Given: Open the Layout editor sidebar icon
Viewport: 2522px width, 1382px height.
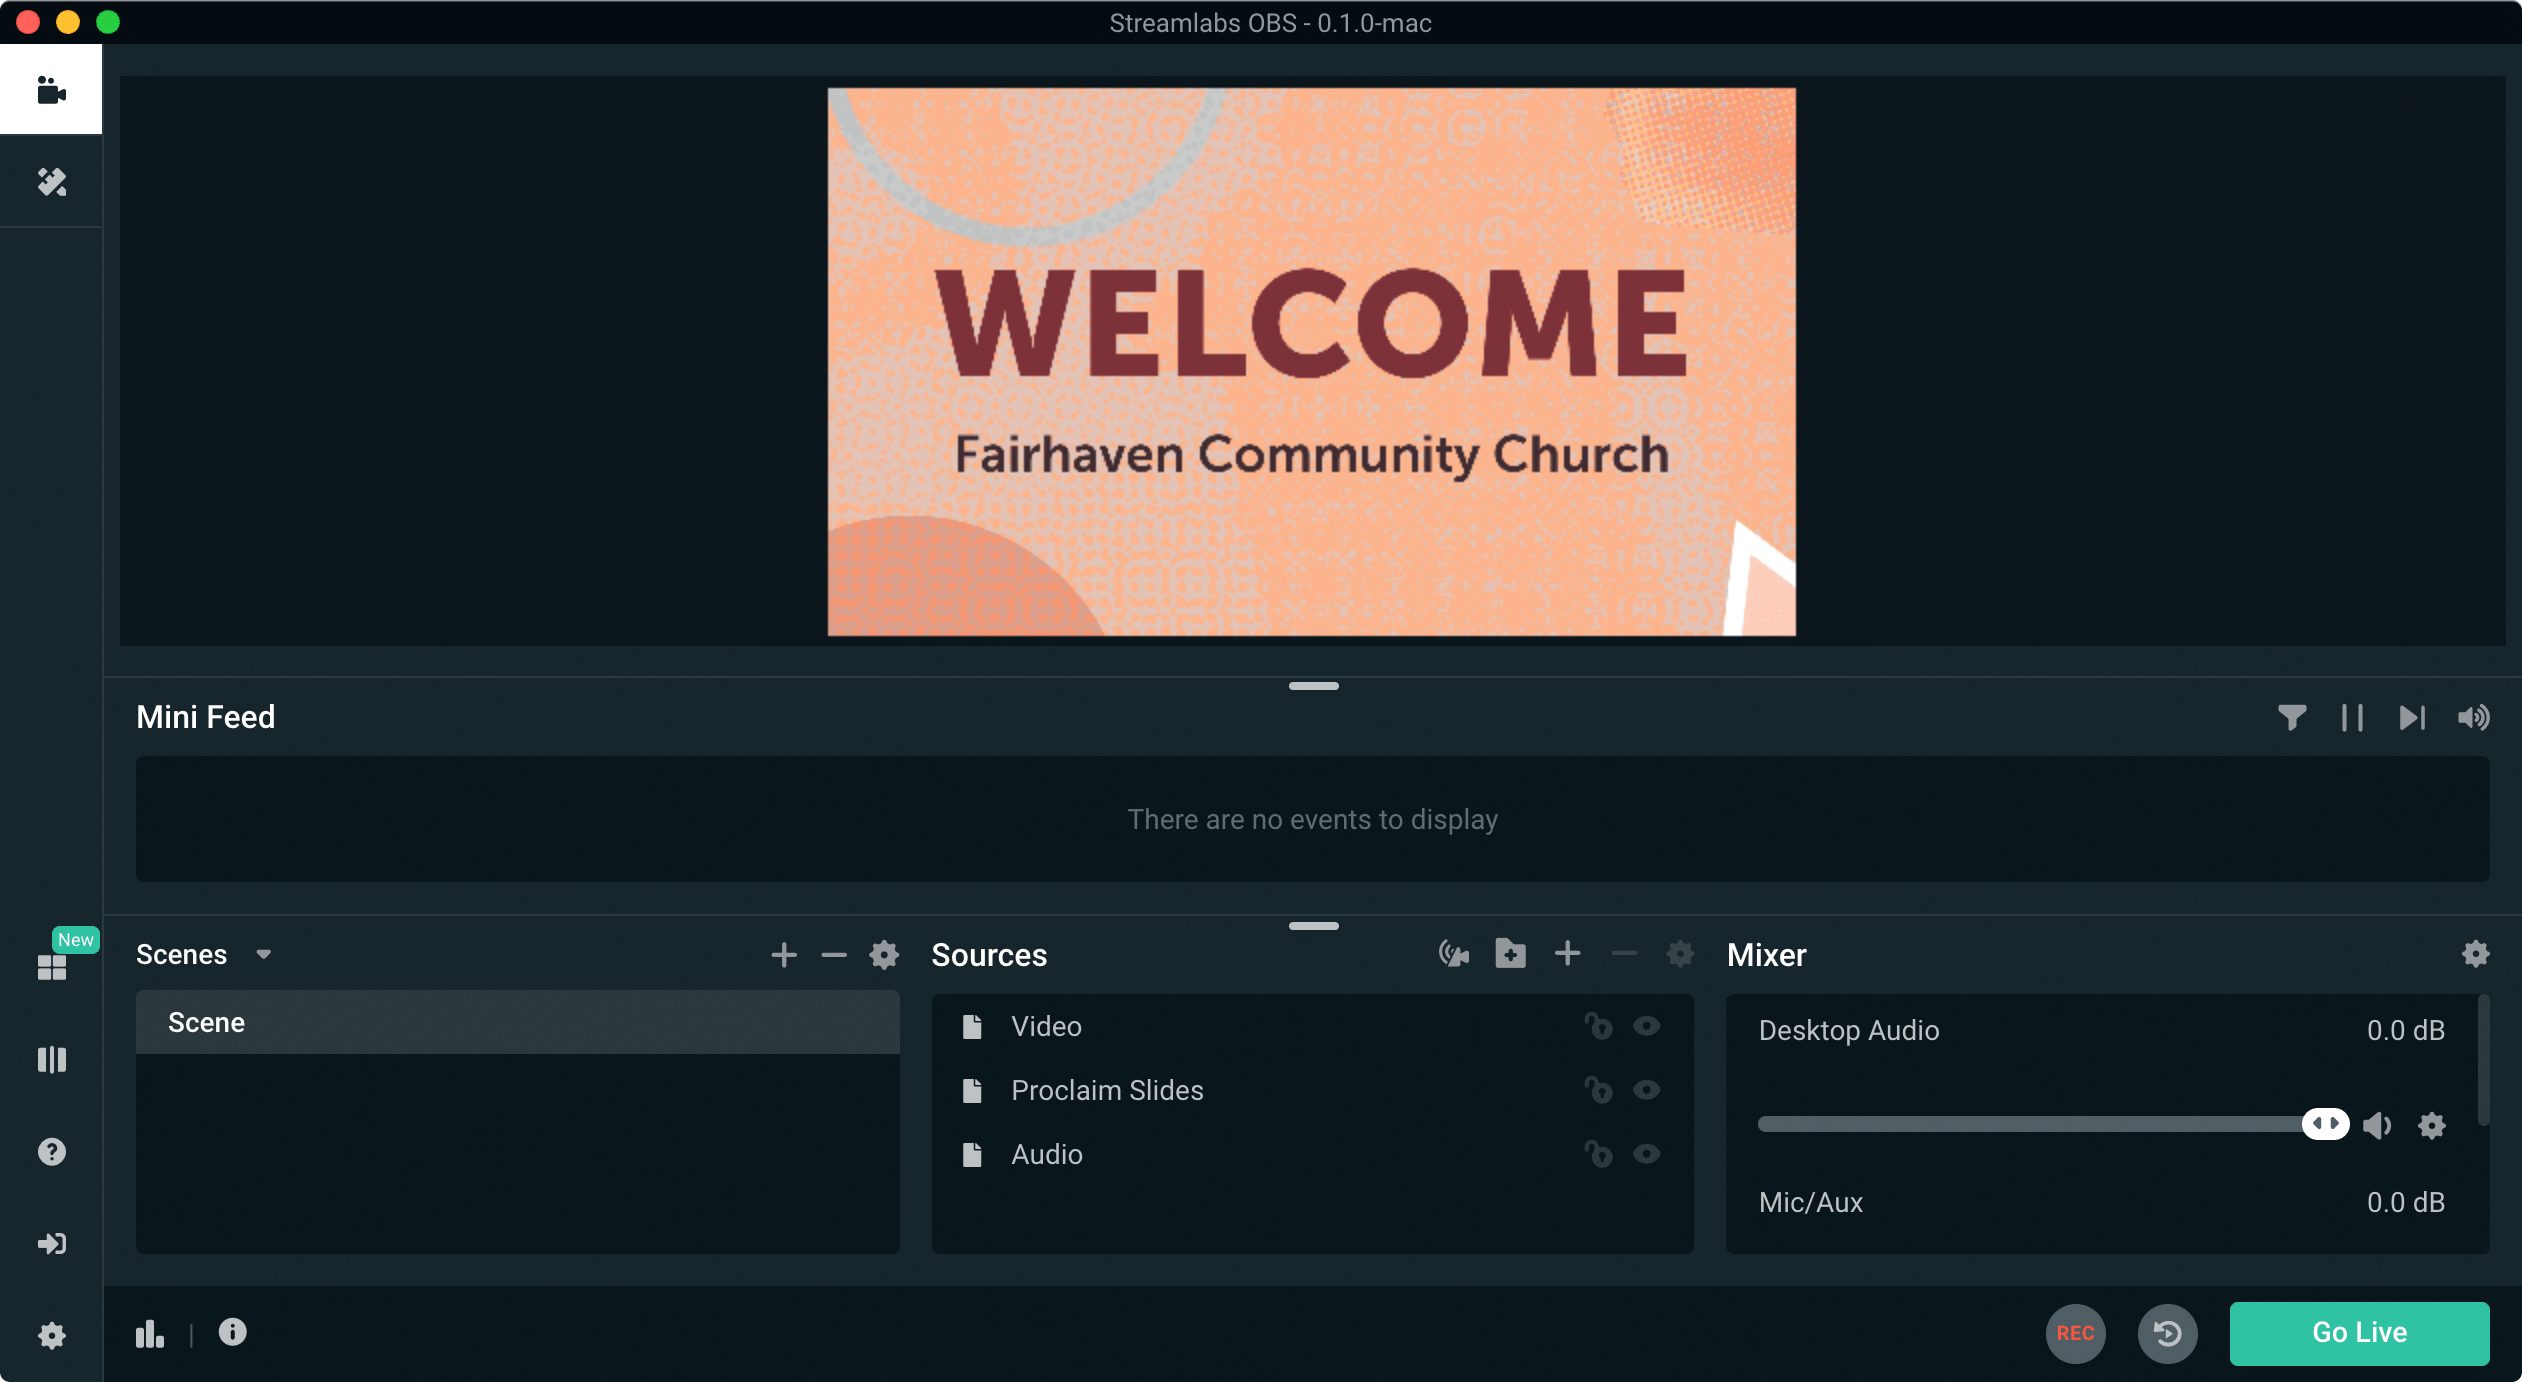Looking at the screenshot, I should tap(52, 1059).
